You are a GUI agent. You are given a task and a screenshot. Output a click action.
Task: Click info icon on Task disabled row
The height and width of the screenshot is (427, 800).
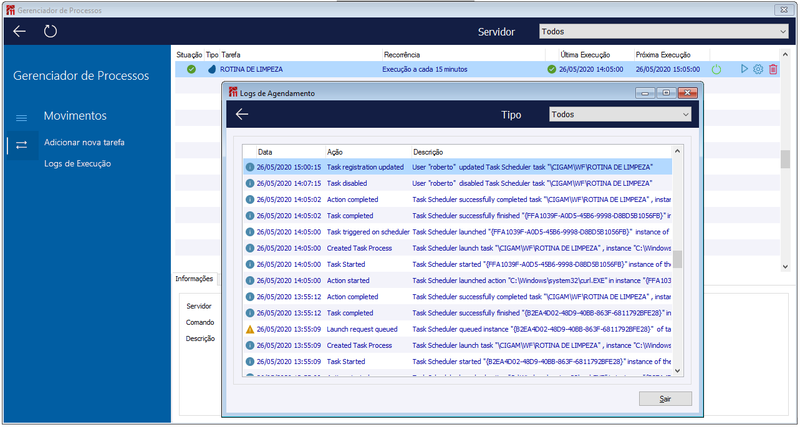[250, 183]
